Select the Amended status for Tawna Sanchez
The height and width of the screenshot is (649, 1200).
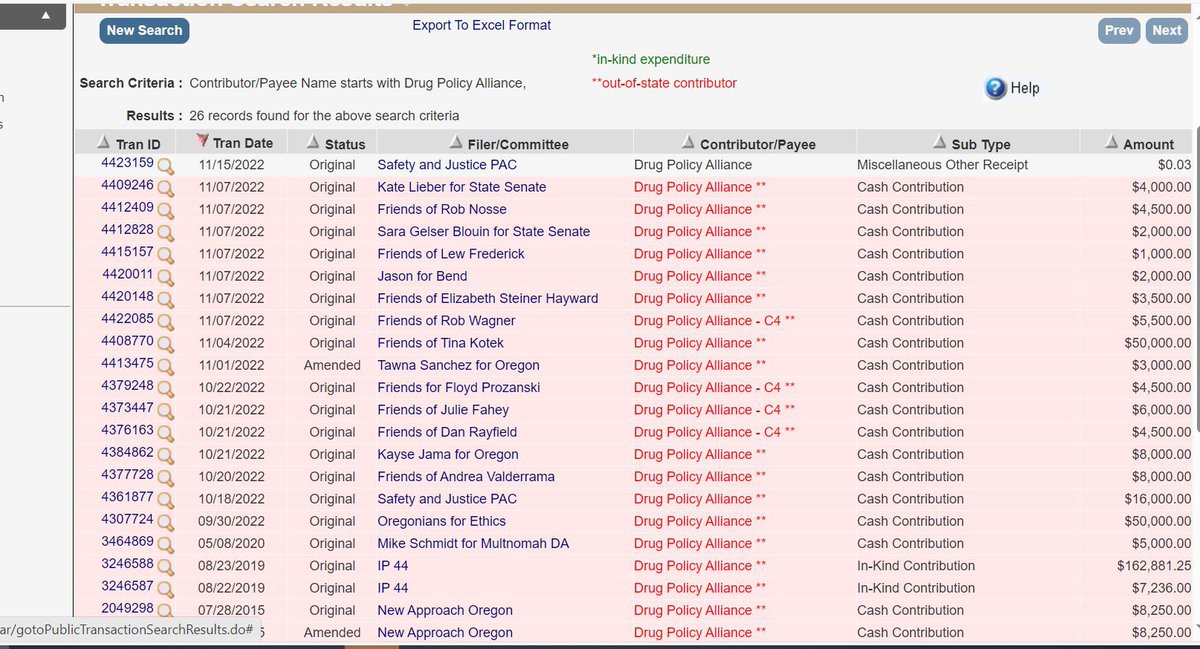pyautogui.click(x=332, y=365)
